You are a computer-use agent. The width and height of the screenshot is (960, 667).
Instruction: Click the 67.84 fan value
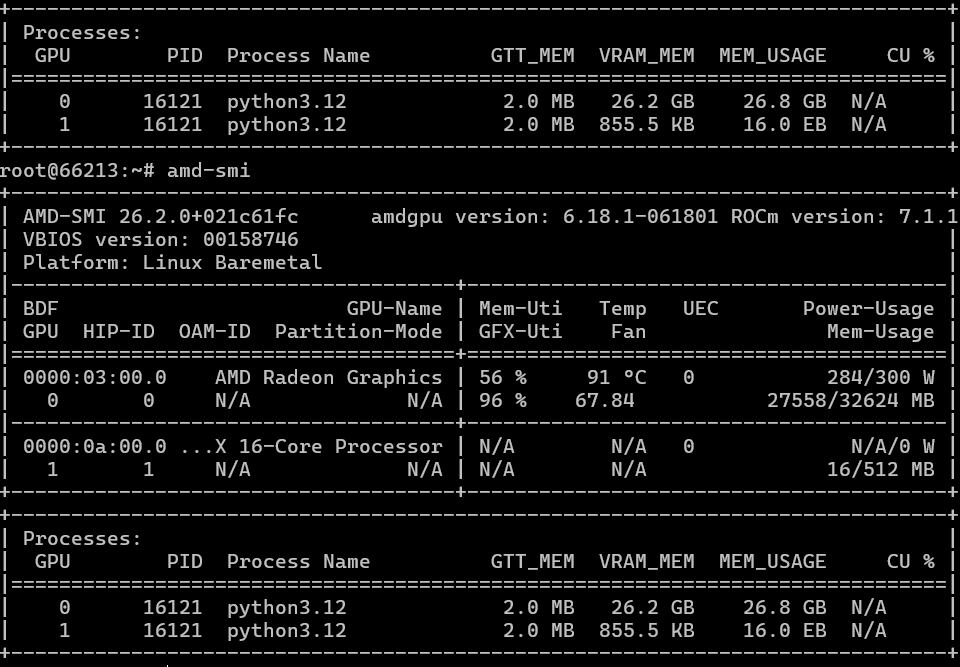[604, 401]
